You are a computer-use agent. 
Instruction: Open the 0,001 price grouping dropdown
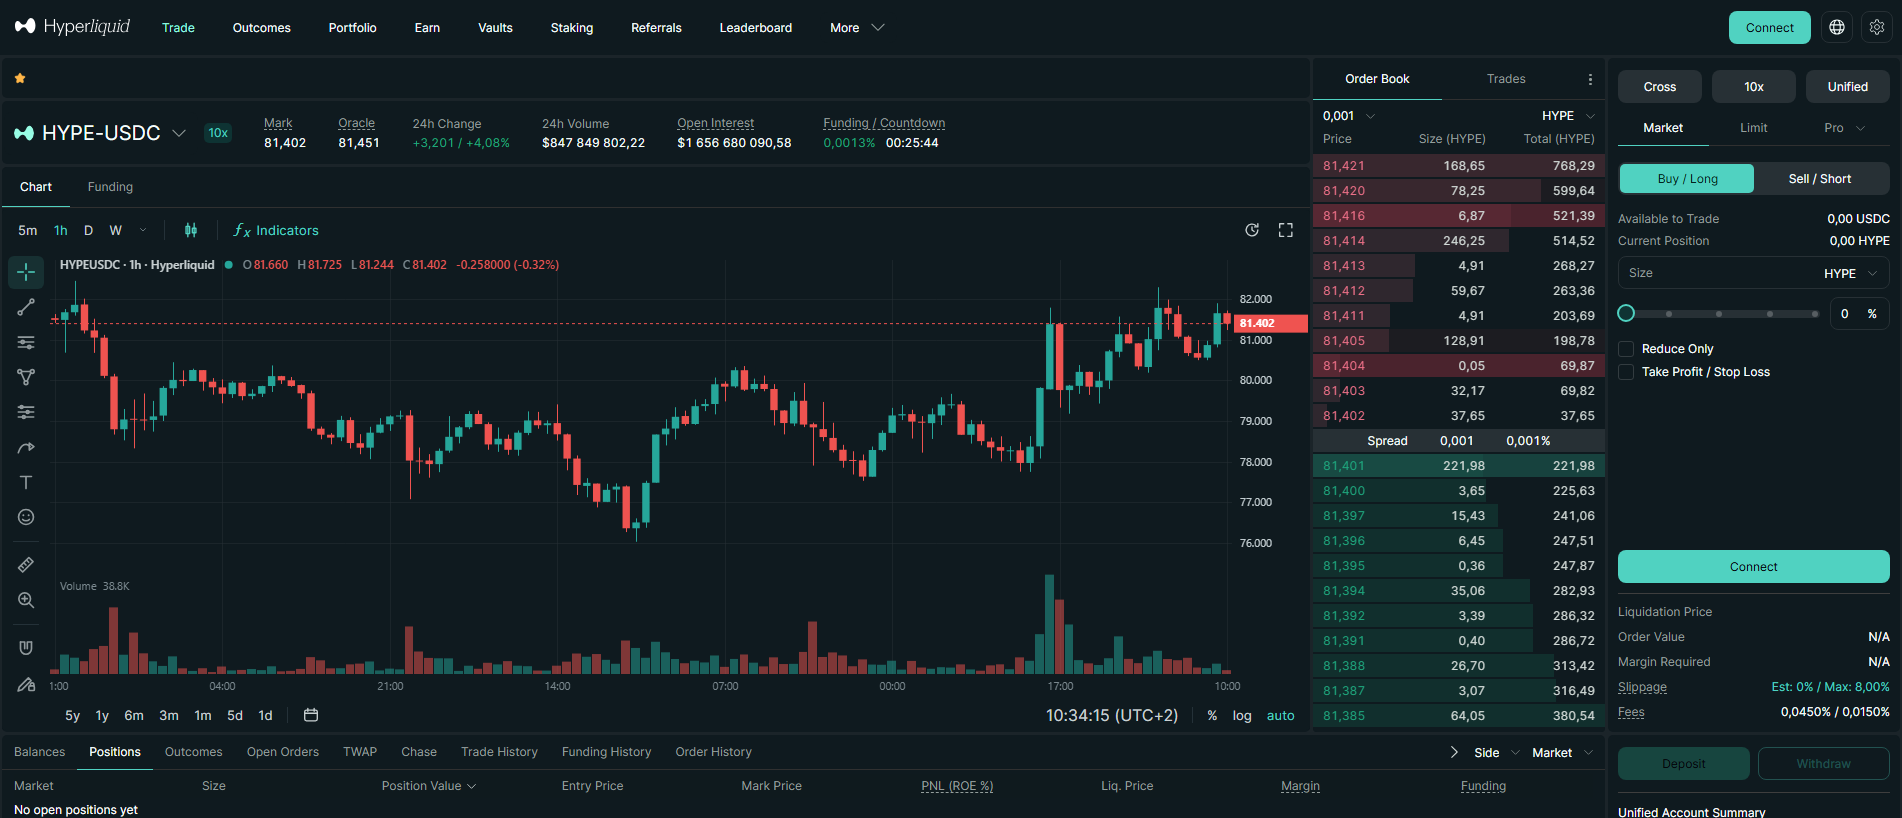pos(1349,116)
